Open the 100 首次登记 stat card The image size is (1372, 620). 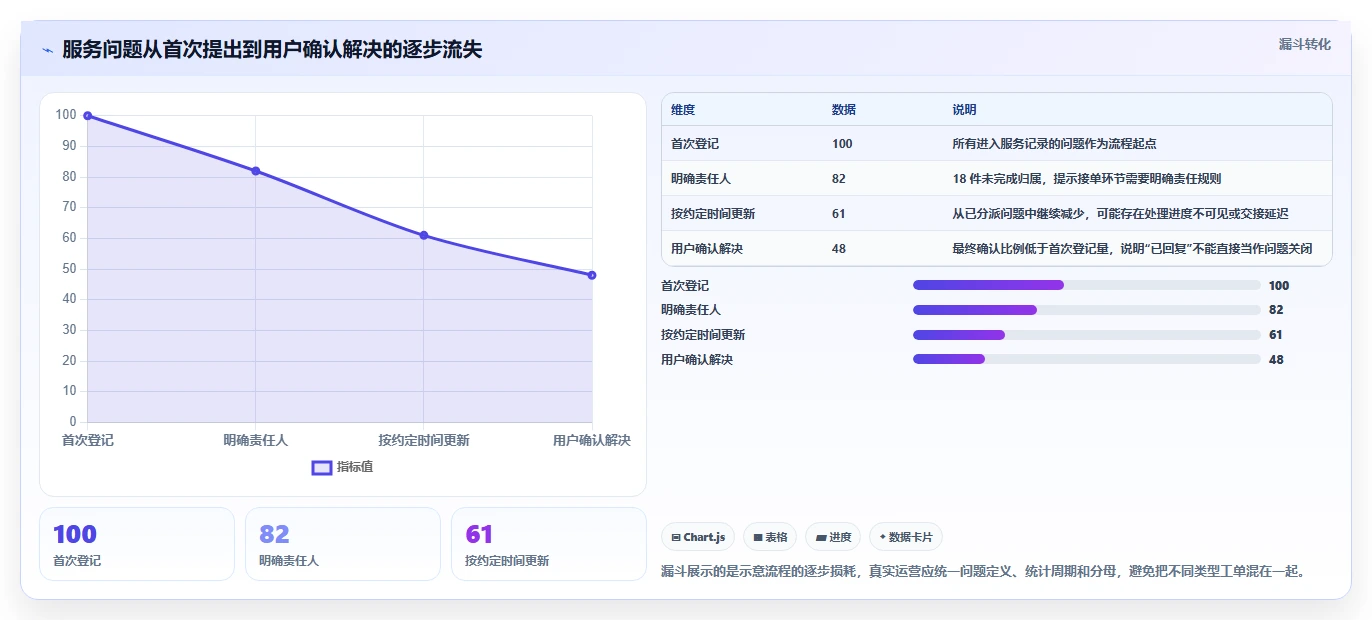[x=137, y=544]
